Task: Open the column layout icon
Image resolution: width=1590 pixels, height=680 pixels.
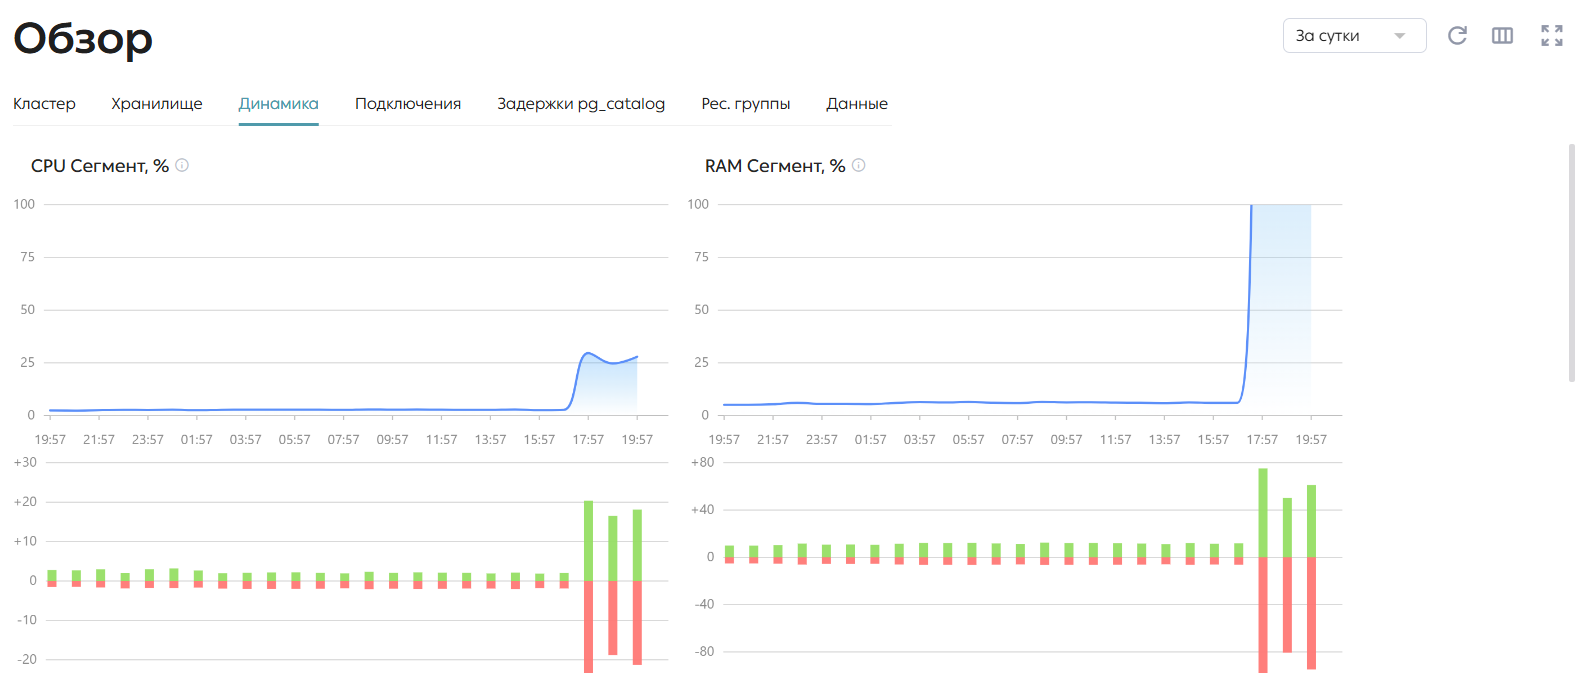Action: pos(1502,36)
